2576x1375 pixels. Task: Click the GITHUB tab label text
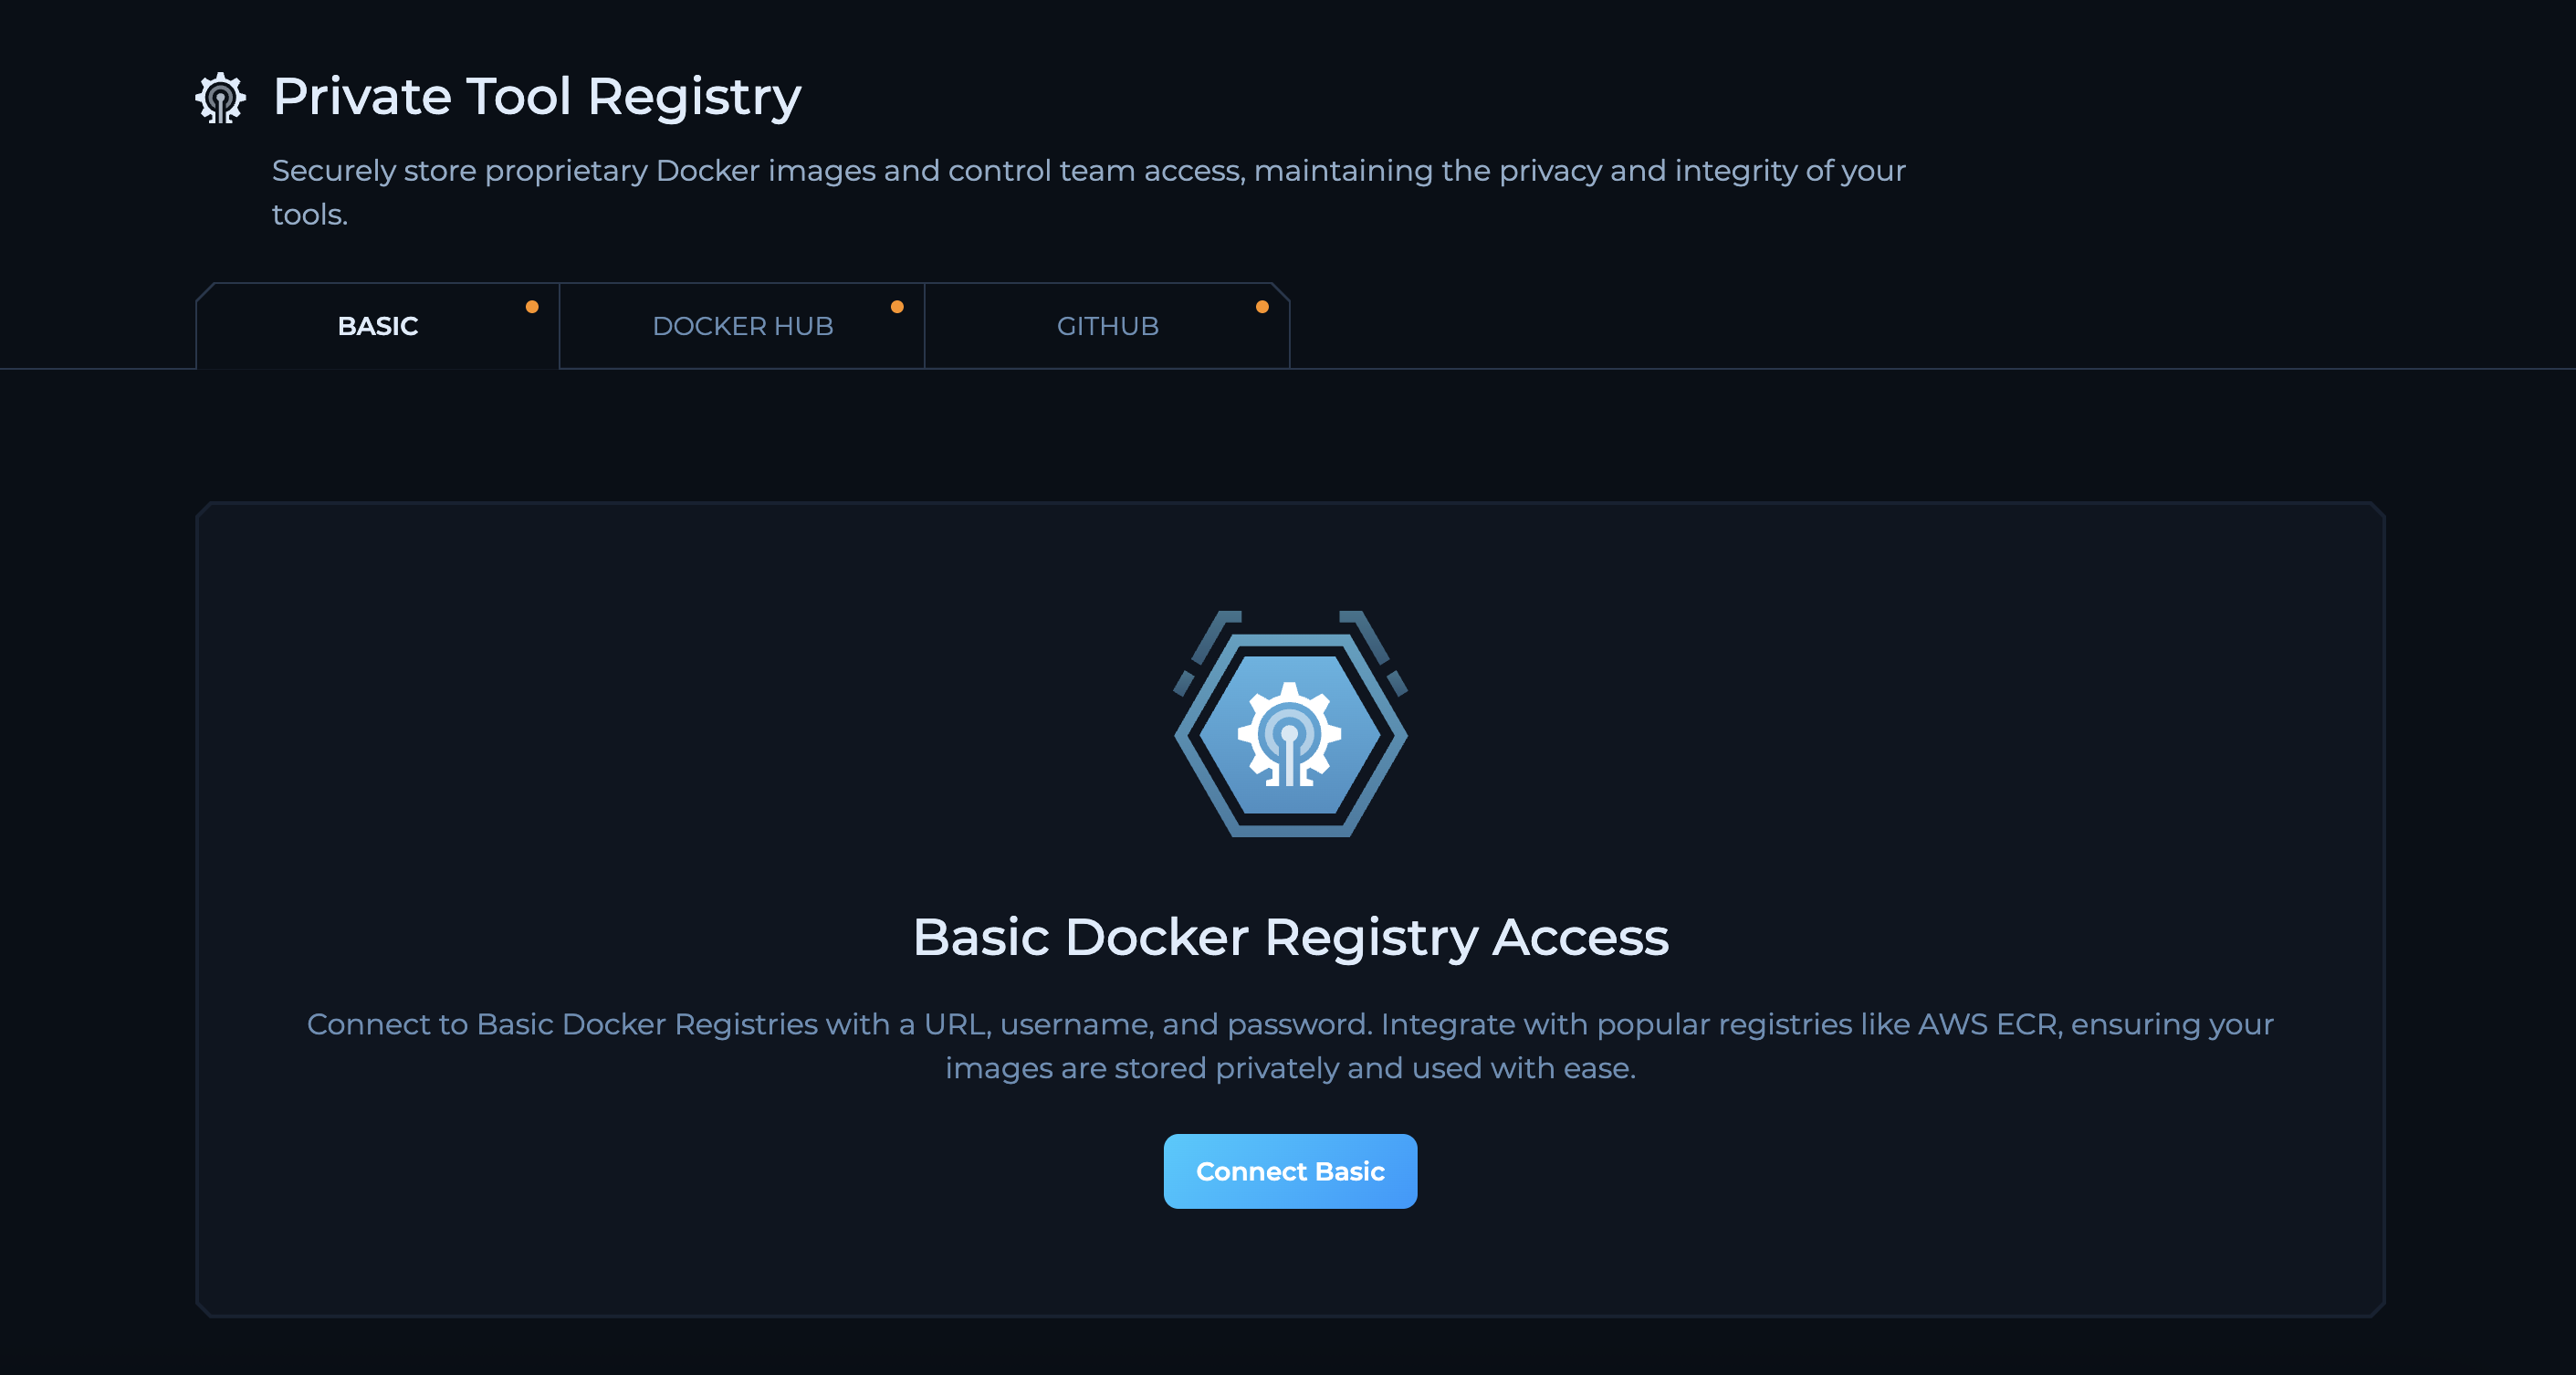point(1107,325)
